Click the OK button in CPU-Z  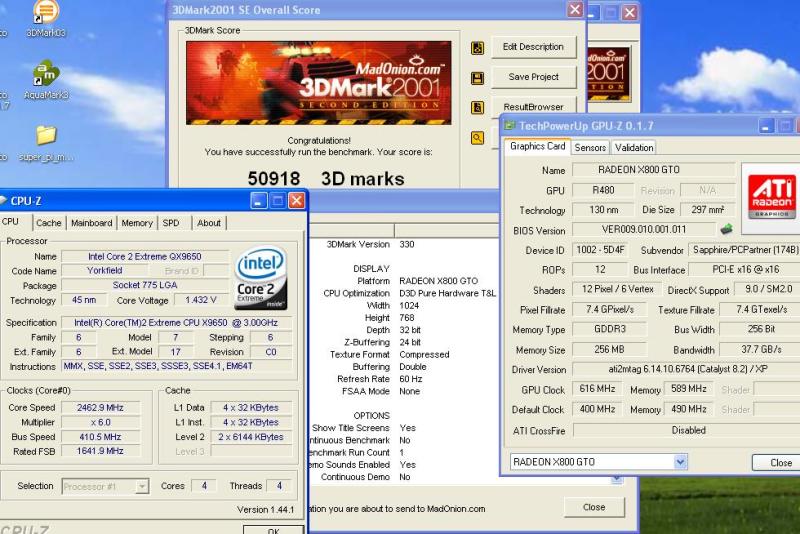click(273, 530)
